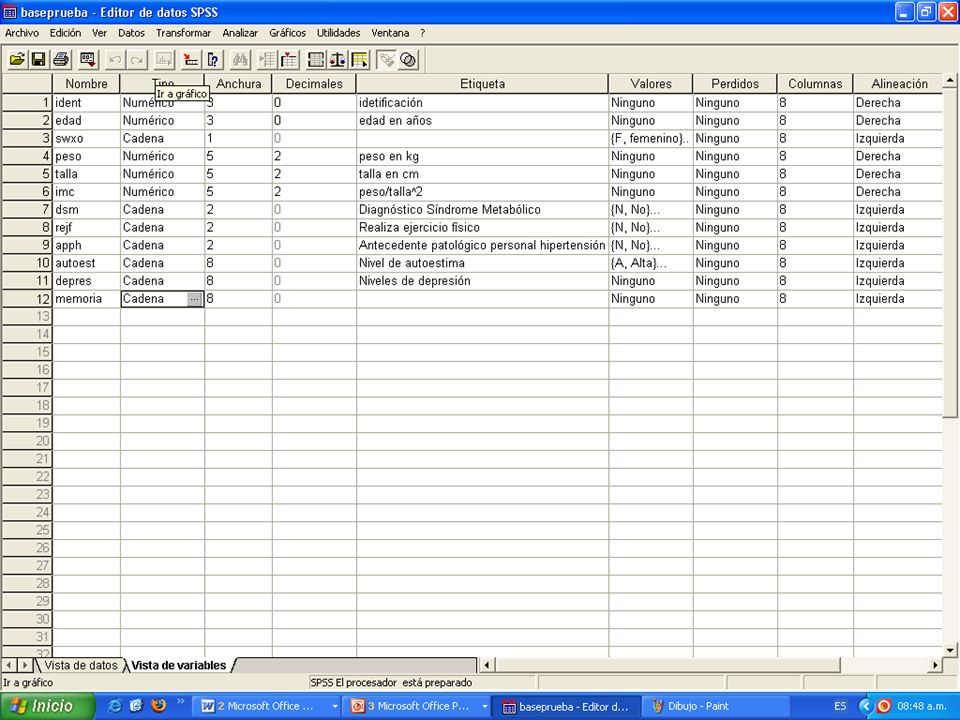The image size is (960, 720).
Task: Click the Insert variable toolbar icon
Action: click(x=289, y=59)
